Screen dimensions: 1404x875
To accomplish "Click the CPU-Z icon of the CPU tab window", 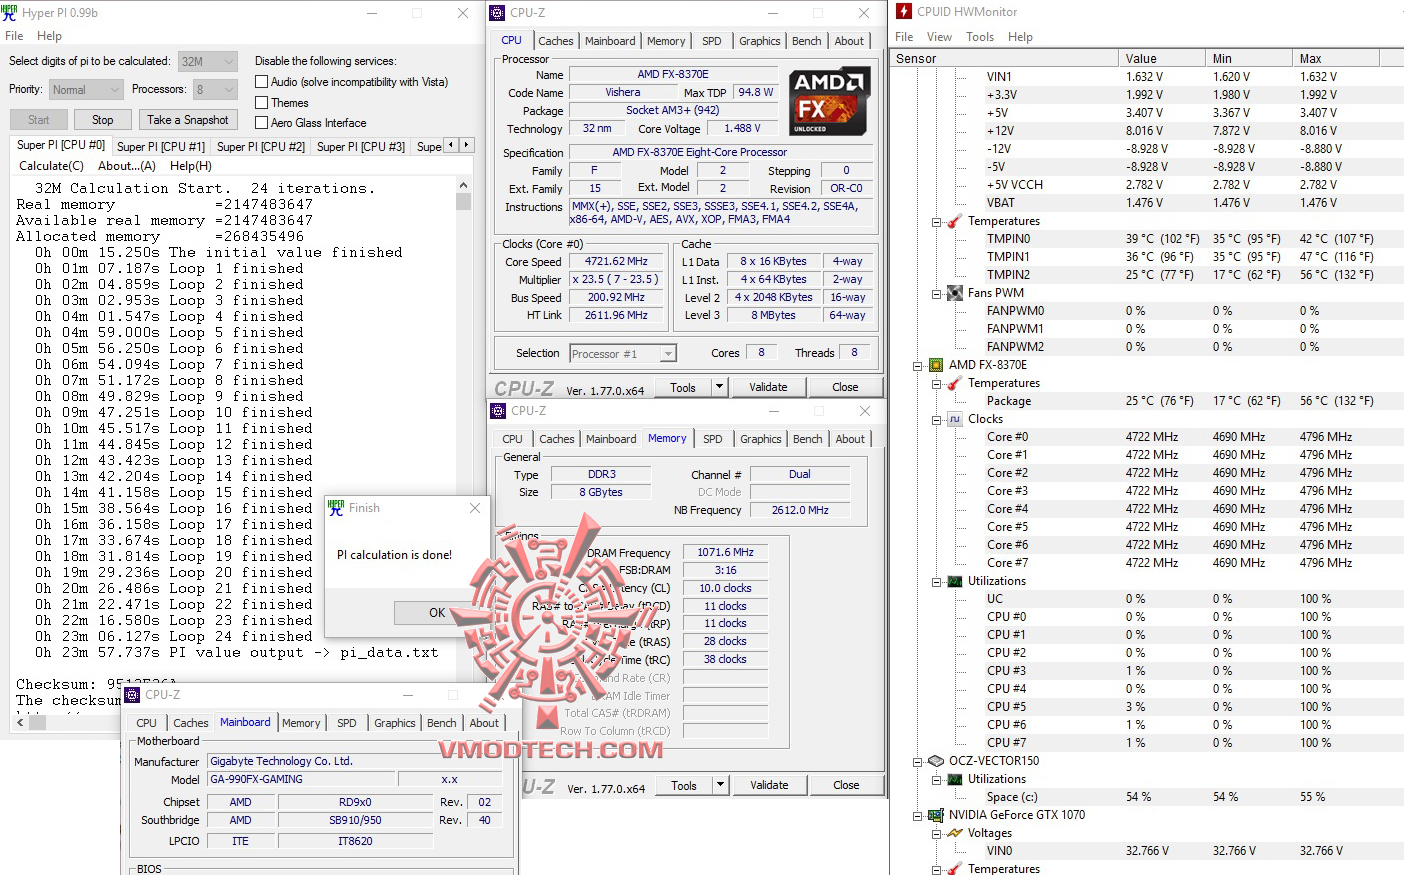I will tap(497, 13).
